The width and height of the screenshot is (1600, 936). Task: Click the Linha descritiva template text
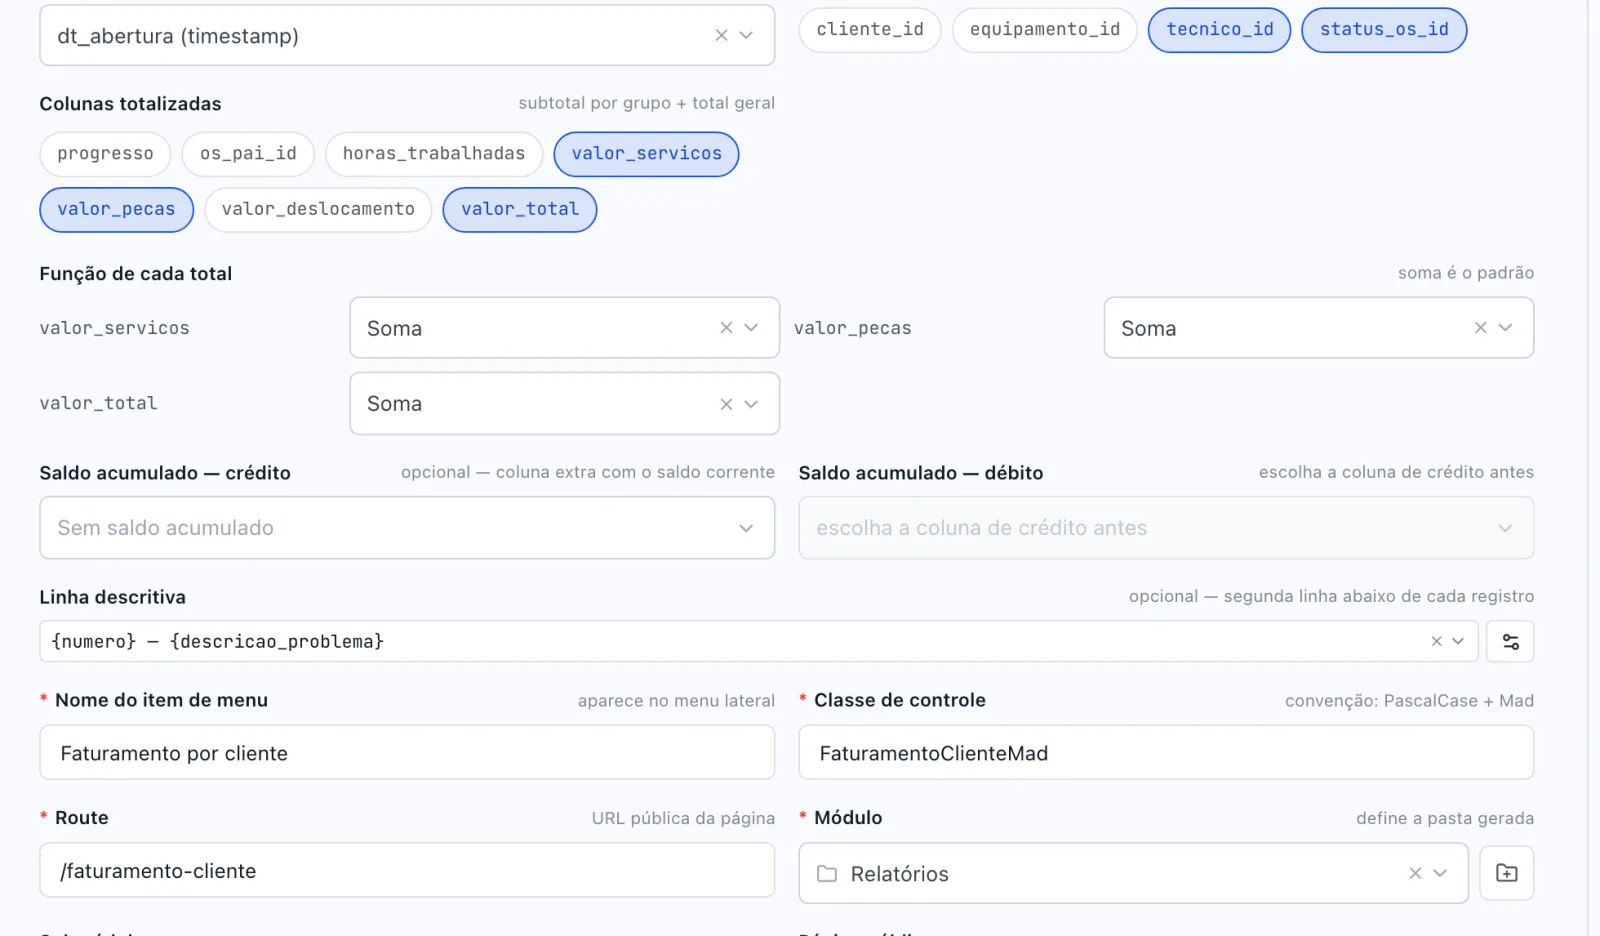(217, 642)
